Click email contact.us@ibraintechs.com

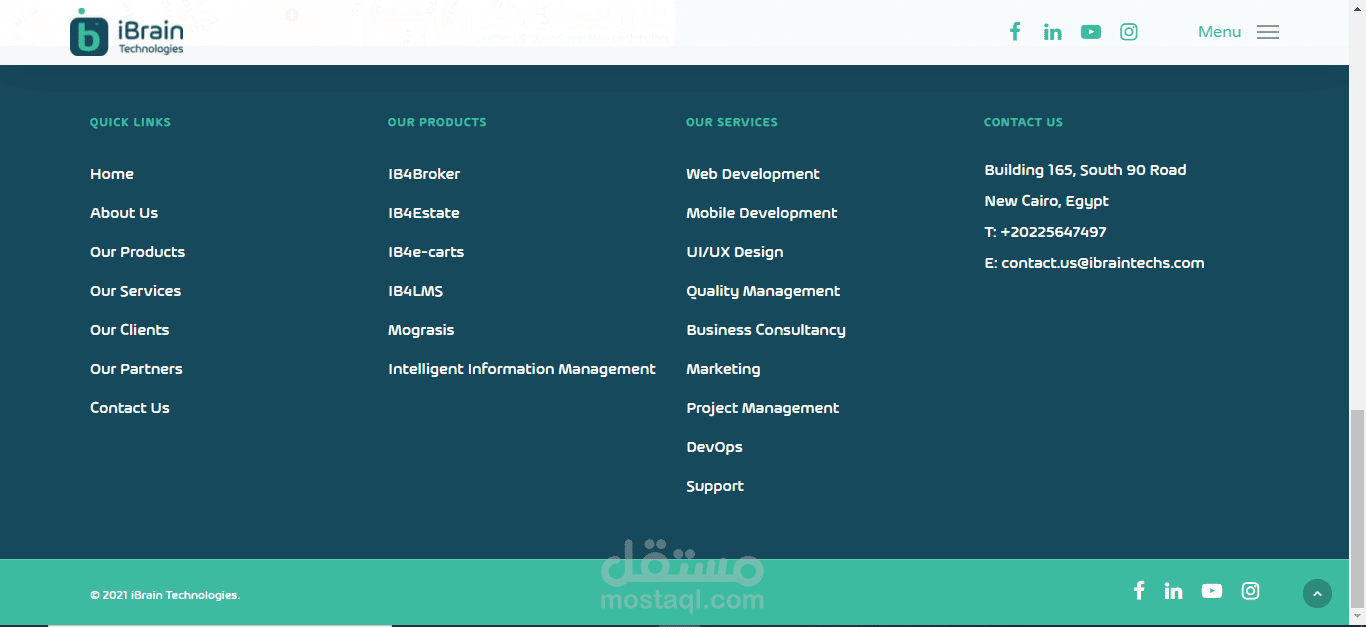coord(1103,263)
